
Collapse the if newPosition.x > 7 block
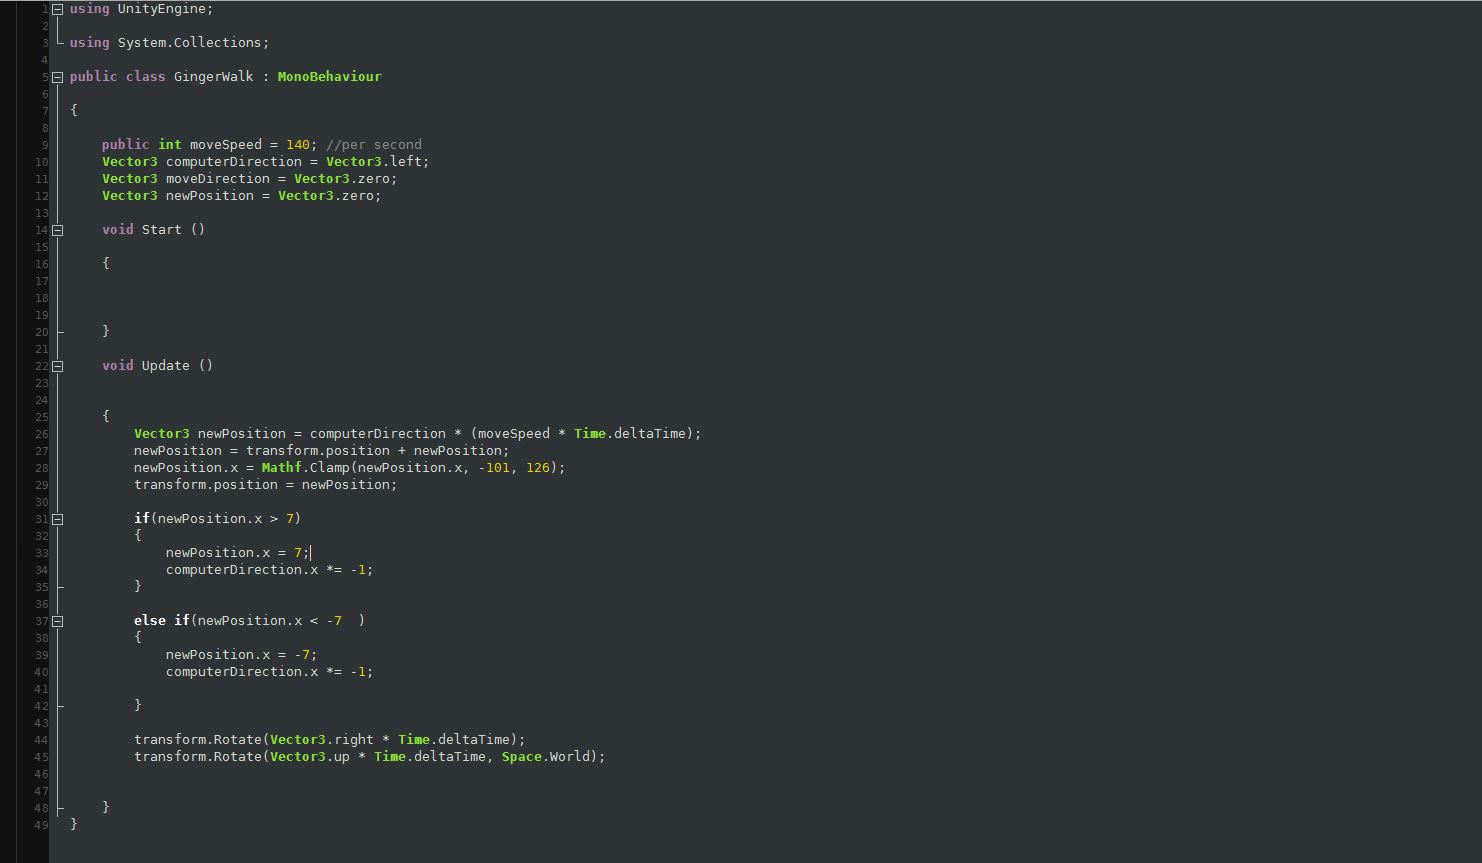57,519
